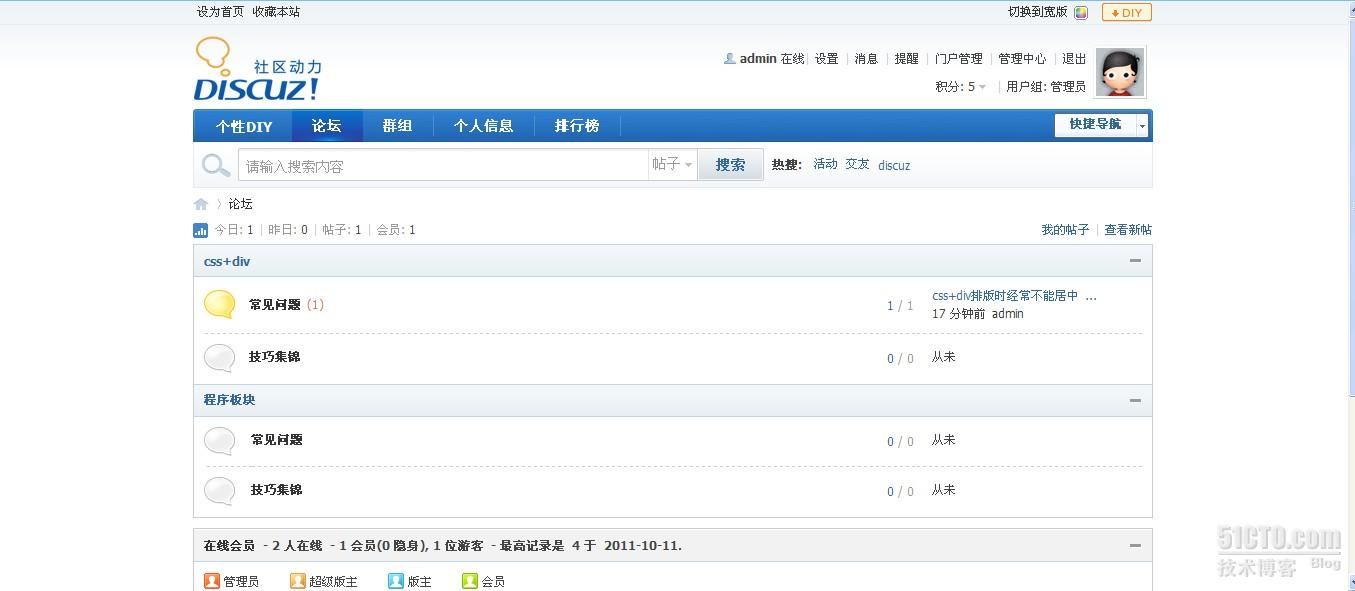Open 查看新帖 link

1128,230
